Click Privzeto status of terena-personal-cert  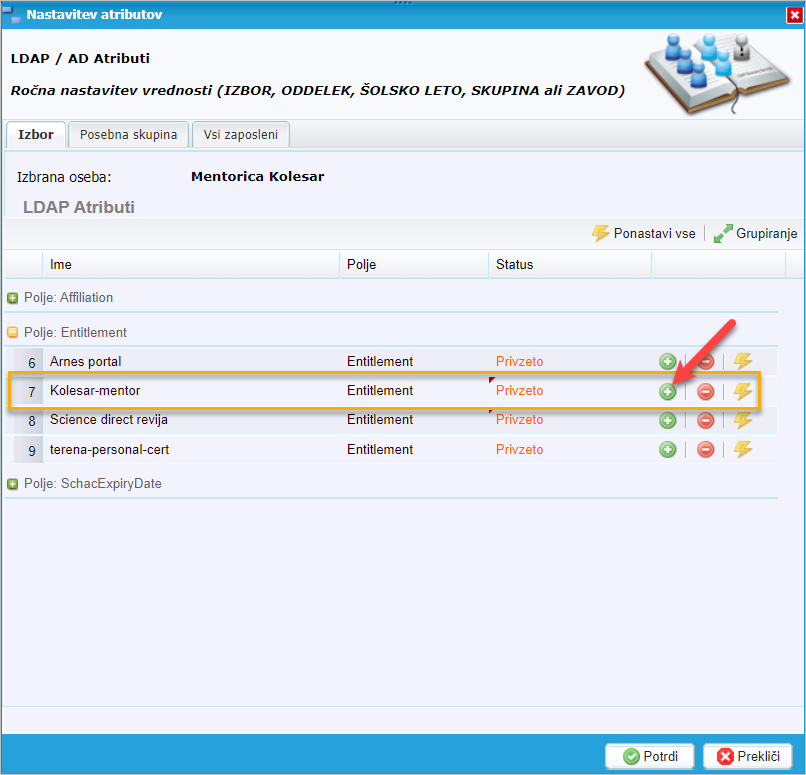pos(519,450)
